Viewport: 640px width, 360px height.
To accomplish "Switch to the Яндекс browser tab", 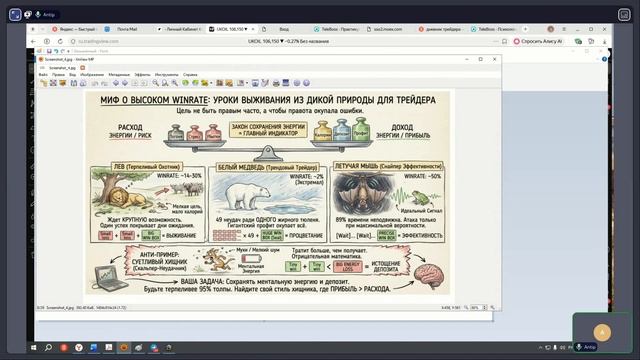I will point(74,29).
